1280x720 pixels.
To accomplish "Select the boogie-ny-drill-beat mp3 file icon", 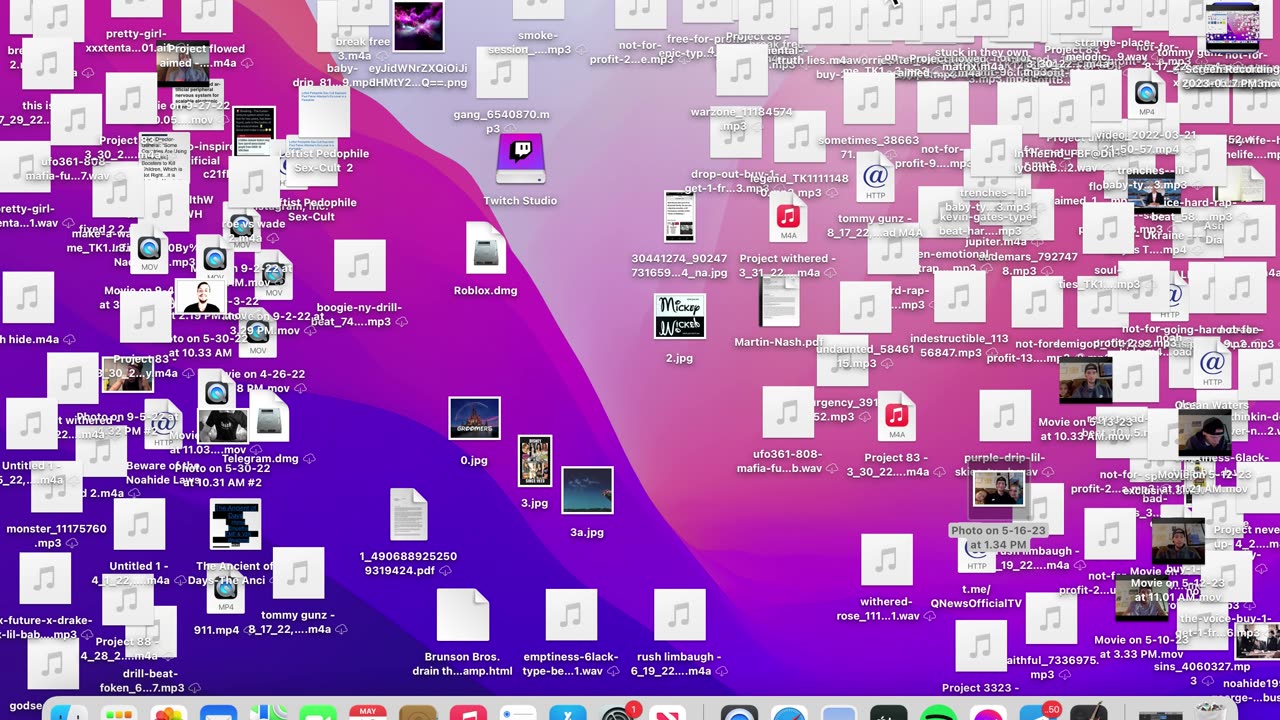I will (359, 265).
